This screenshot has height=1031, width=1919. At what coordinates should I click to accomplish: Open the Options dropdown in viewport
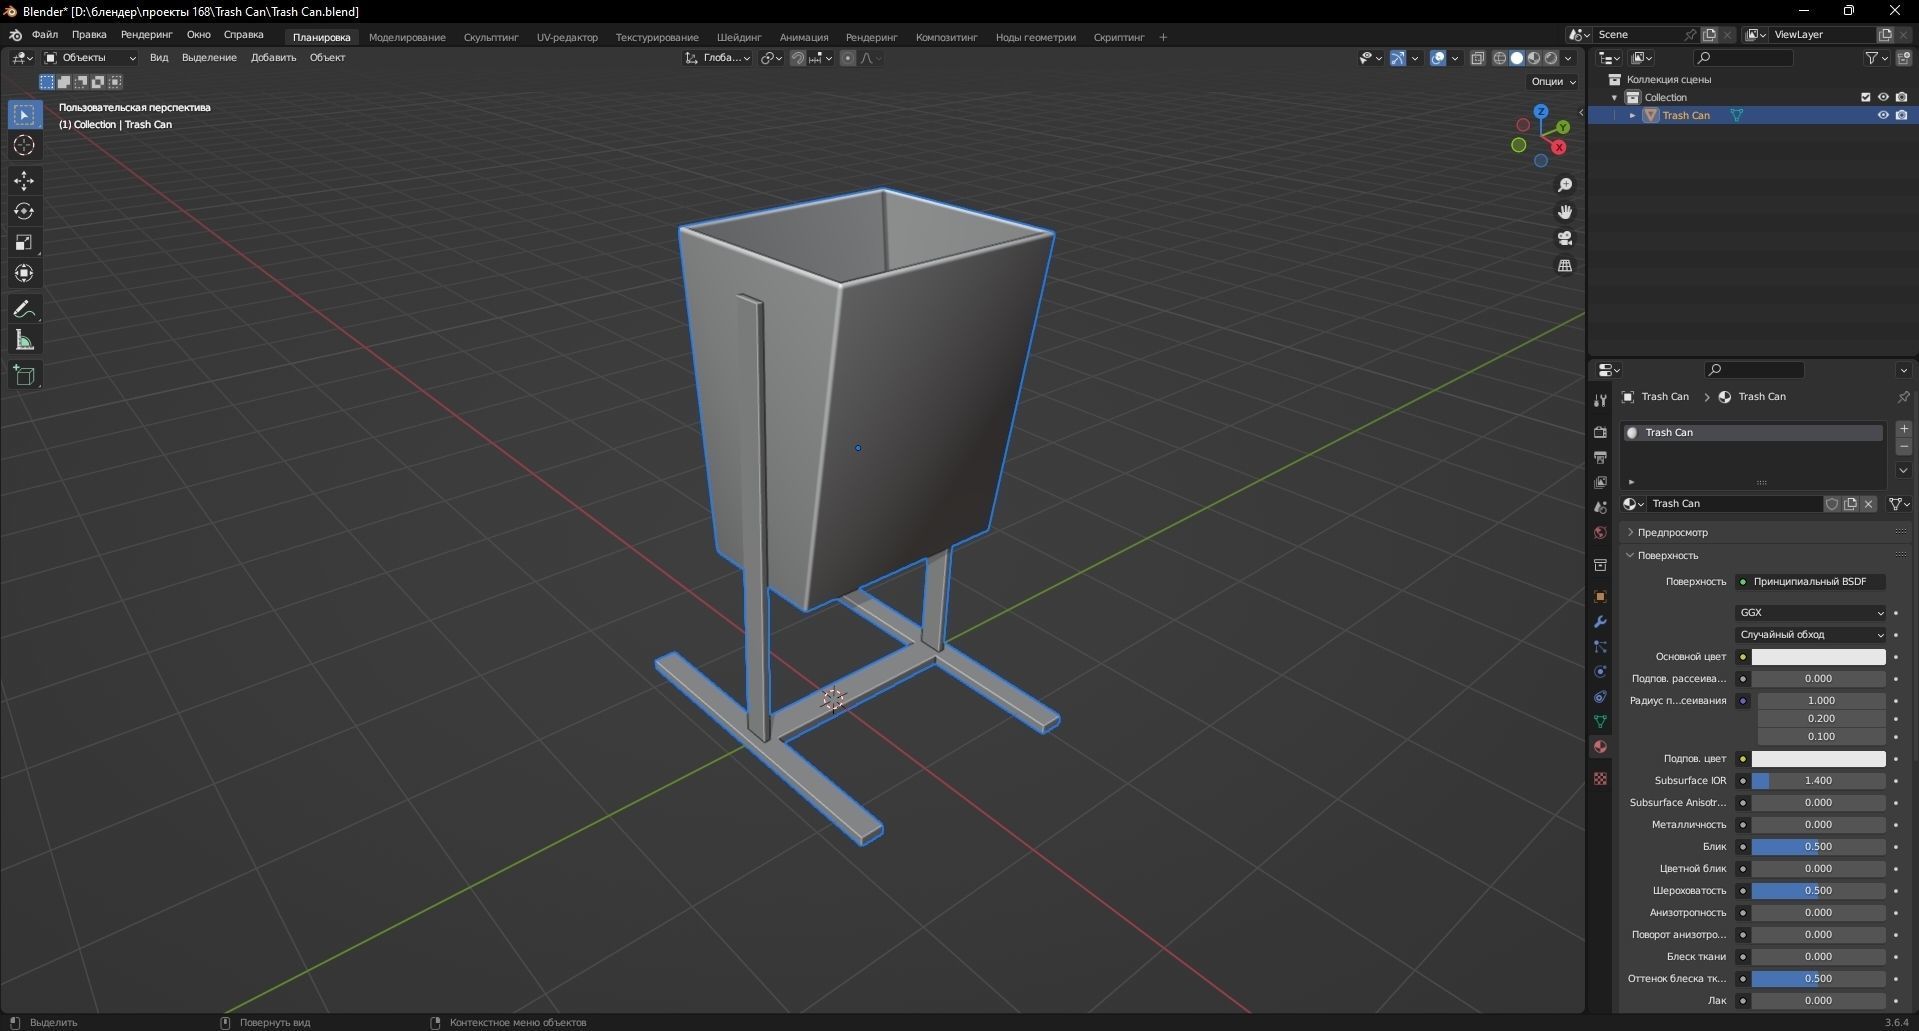click(x=1553, y=81)
